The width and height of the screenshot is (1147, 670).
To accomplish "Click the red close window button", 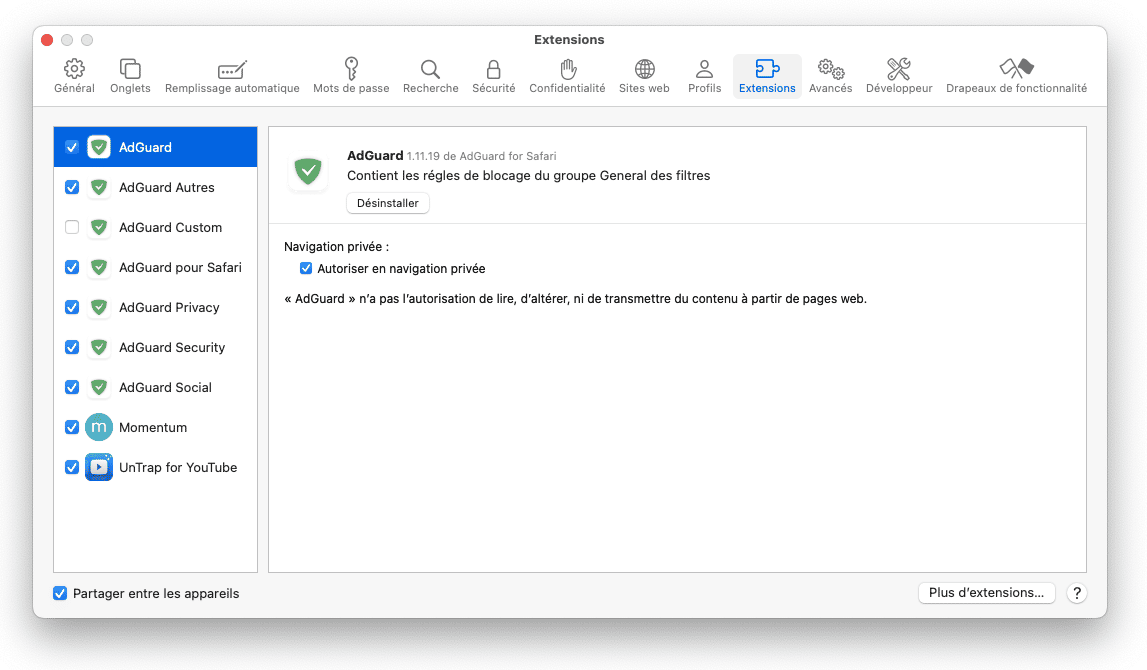I will tap(47, 40).
